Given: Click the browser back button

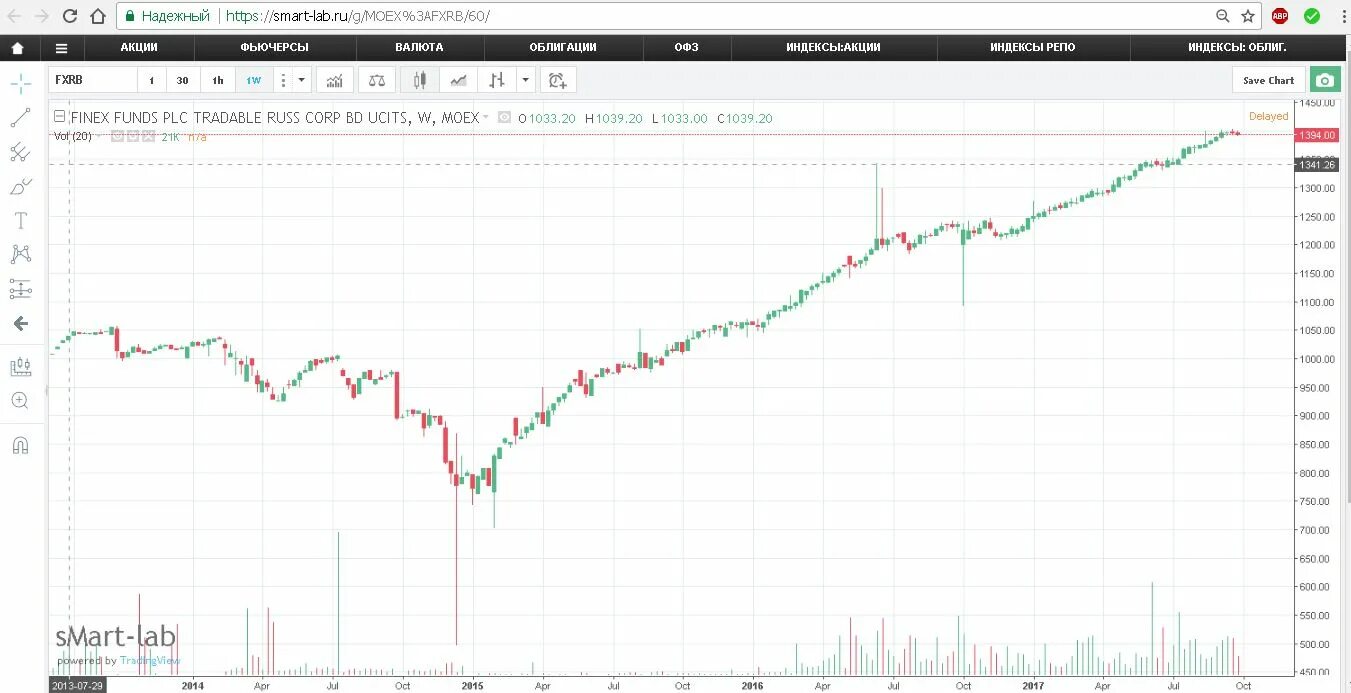Looking at the screenshot, I should [14, 16].
